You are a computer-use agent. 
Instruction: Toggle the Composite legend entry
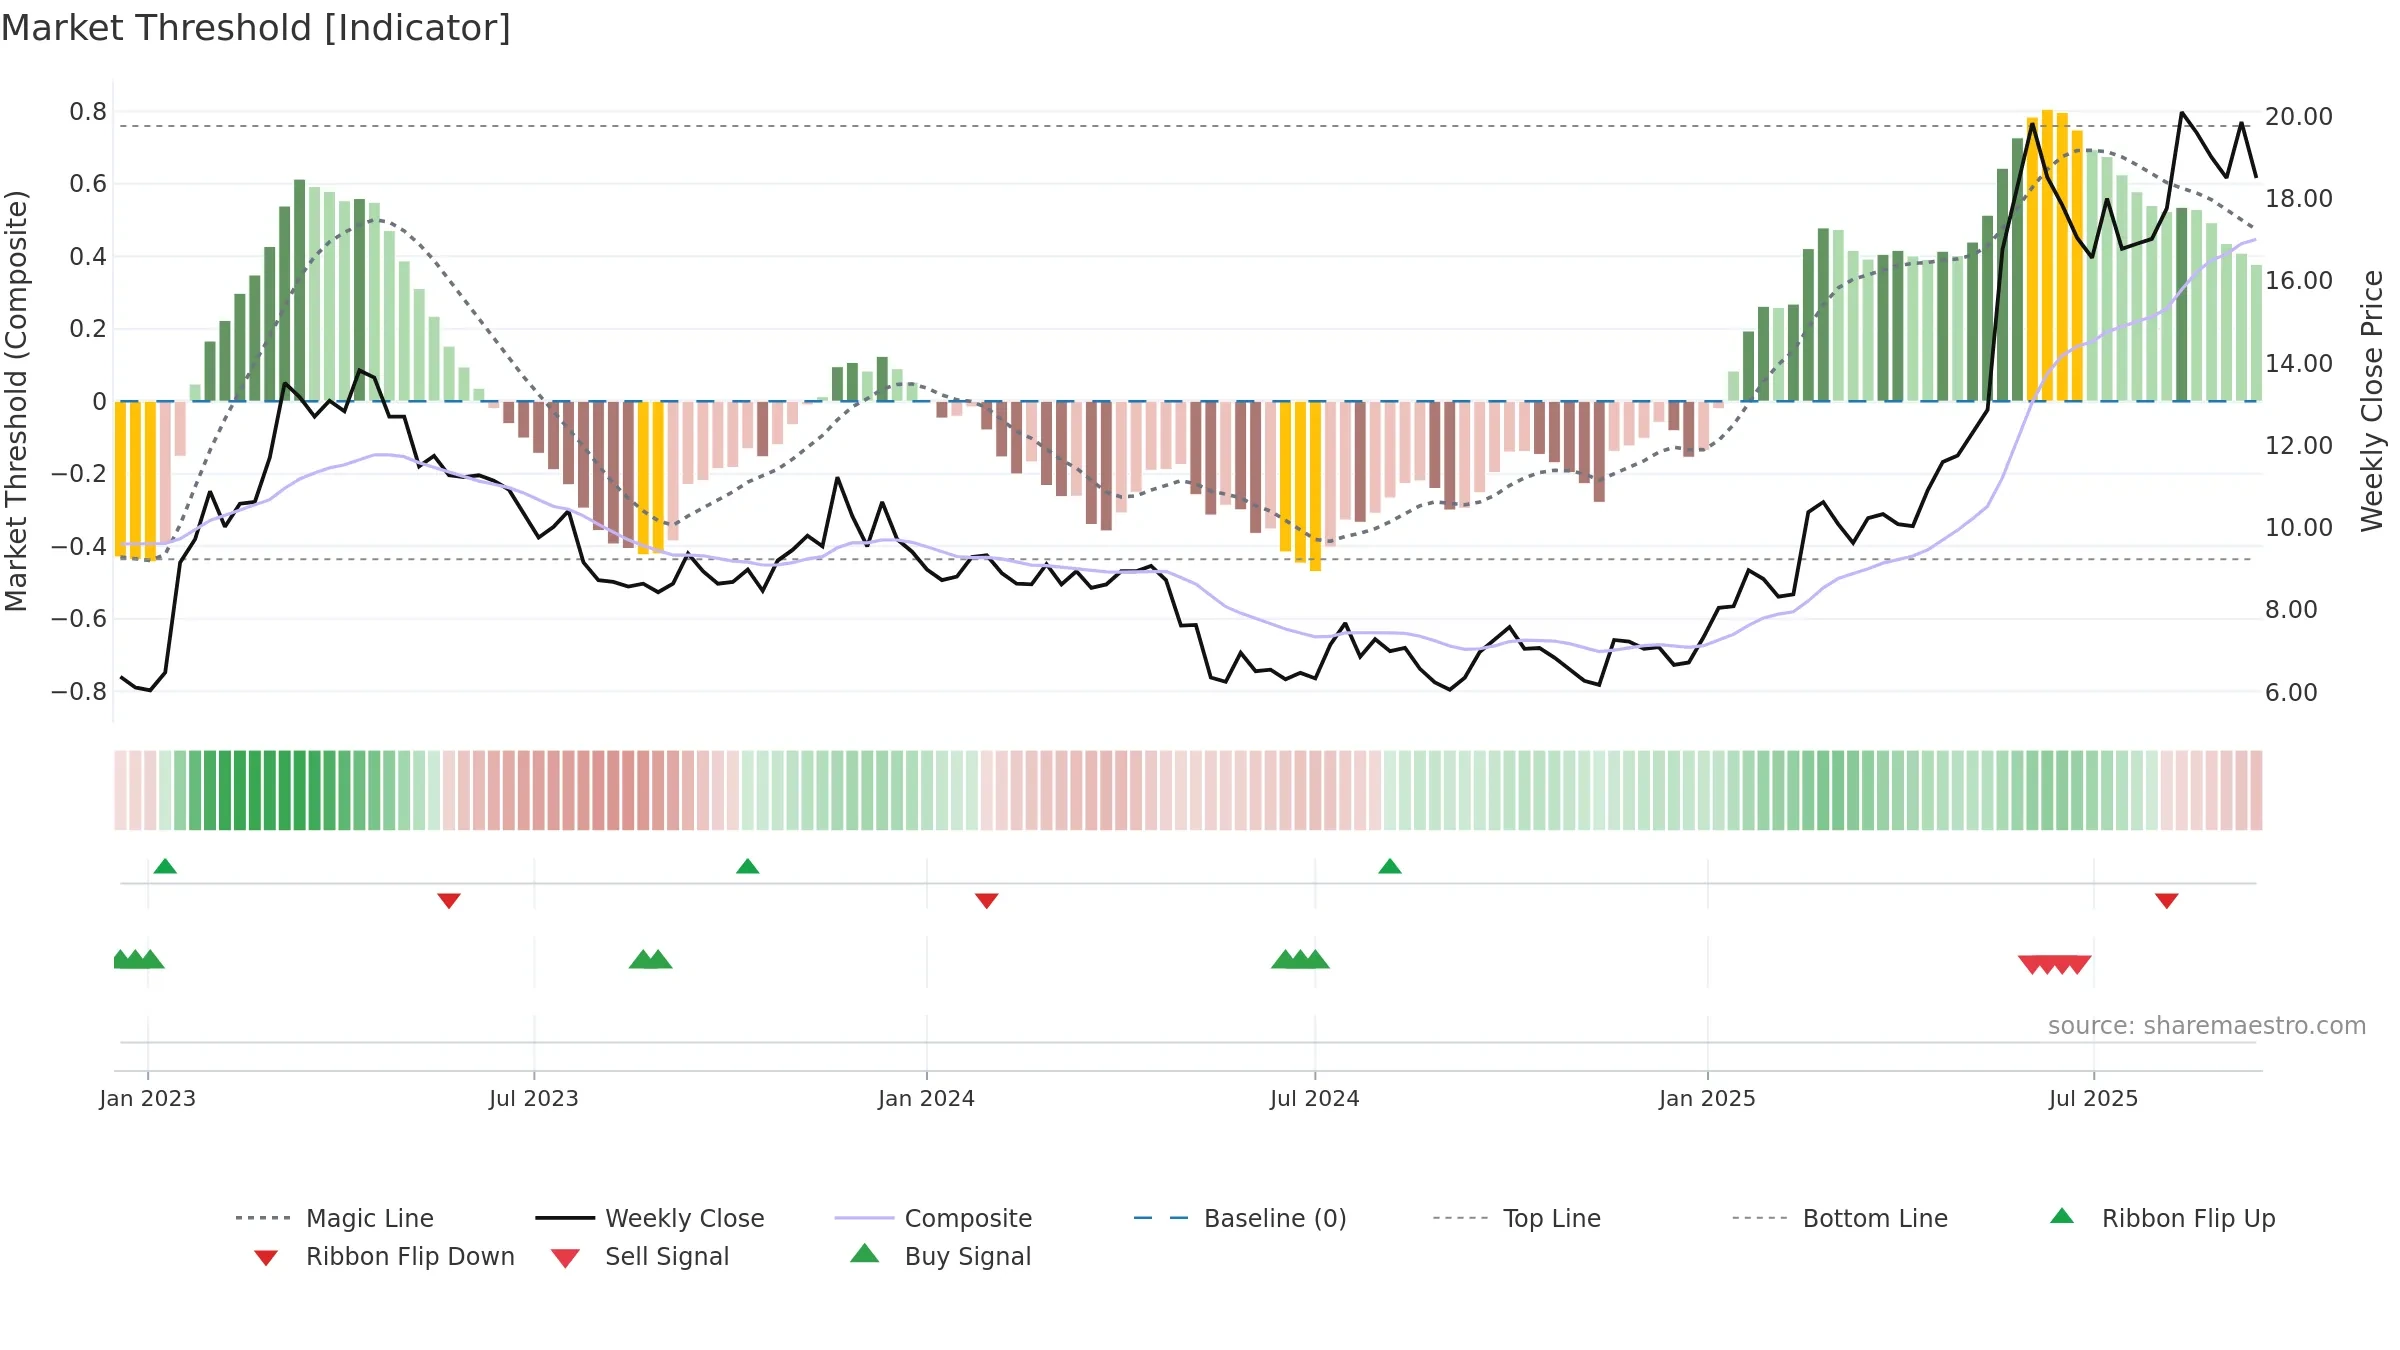click(933, 1218)
